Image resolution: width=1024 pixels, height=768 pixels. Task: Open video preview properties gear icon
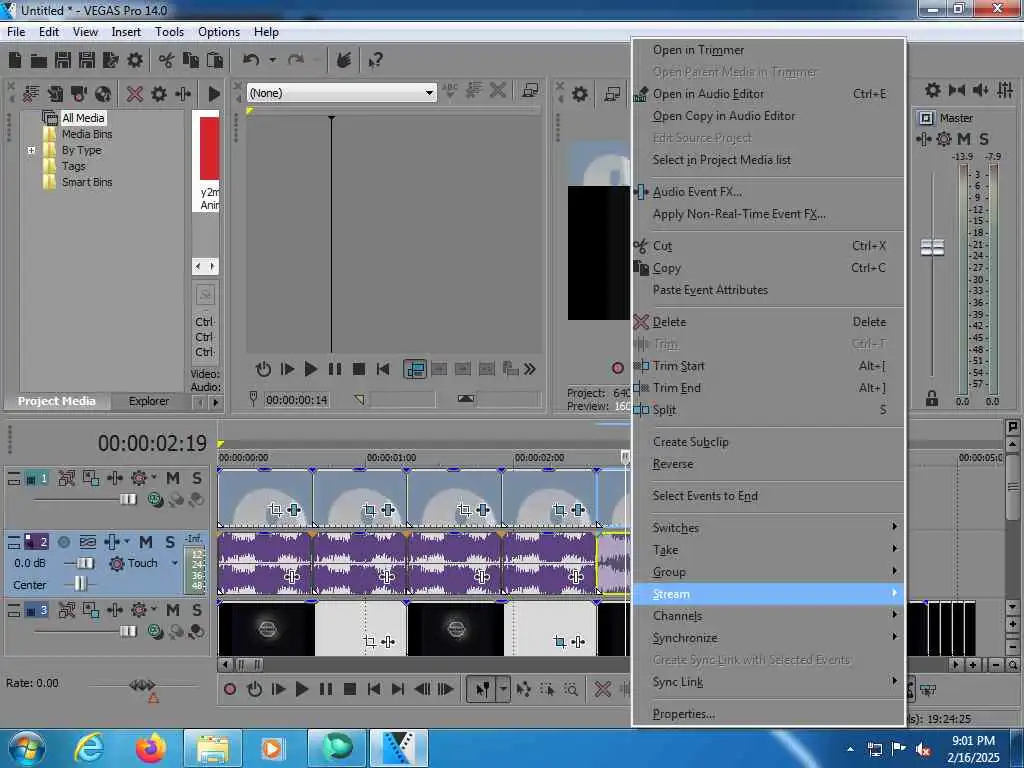(579, 94)
